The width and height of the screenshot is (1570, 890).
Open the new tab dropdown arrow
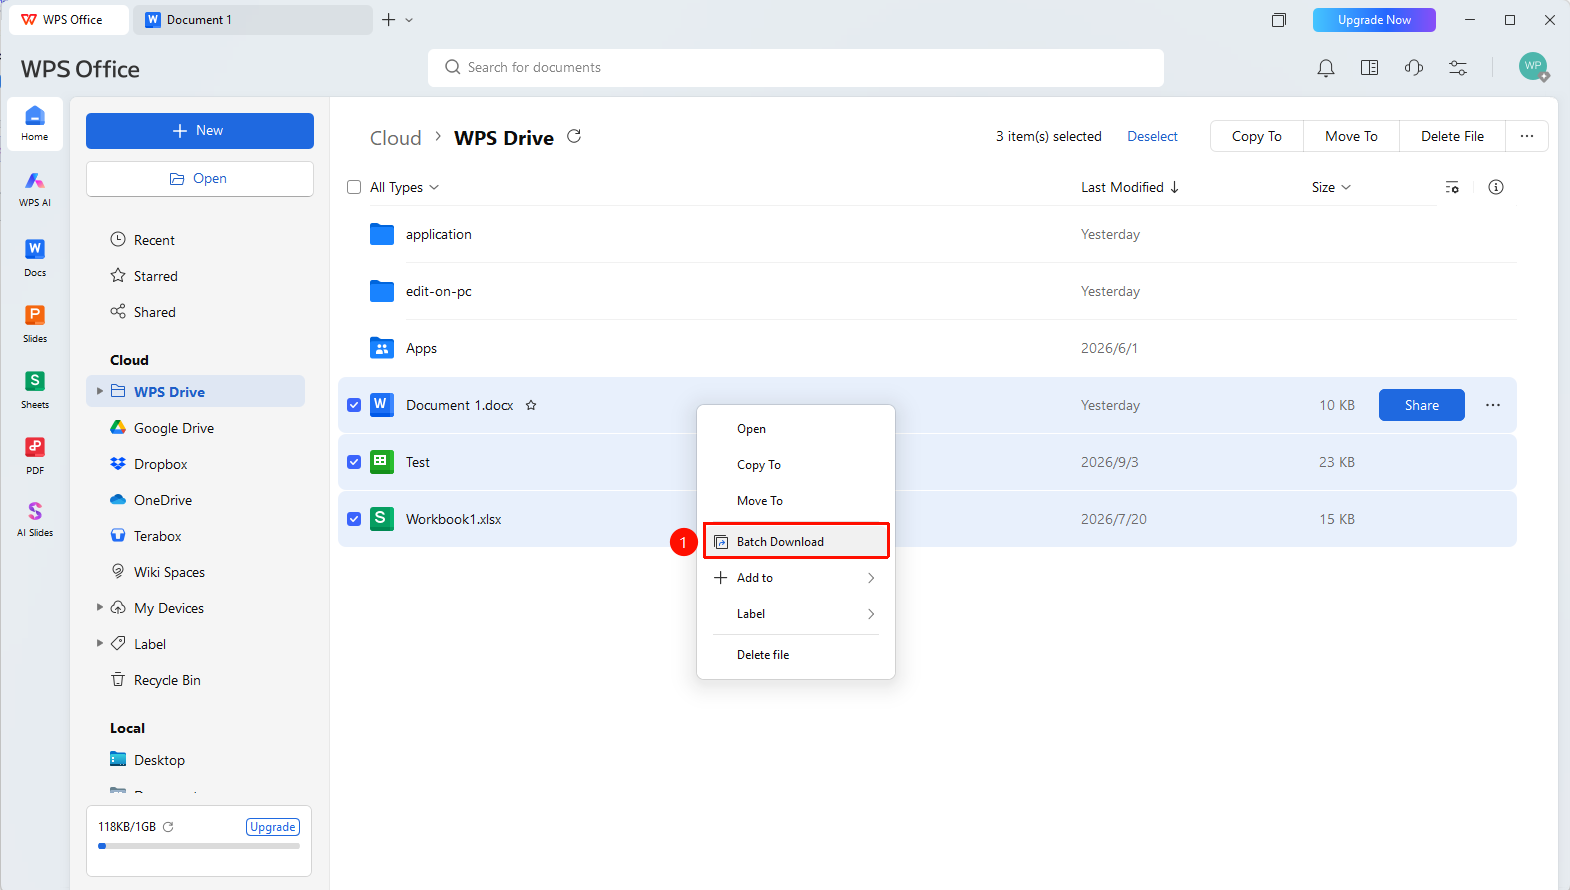click(409, 20)
